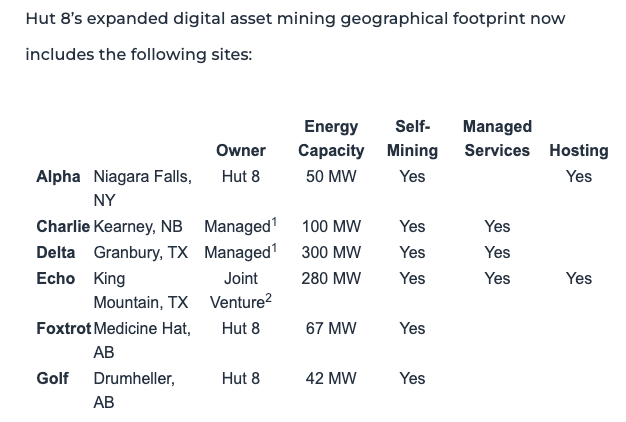Click the 67 MW value for Foxtrot

331,328
